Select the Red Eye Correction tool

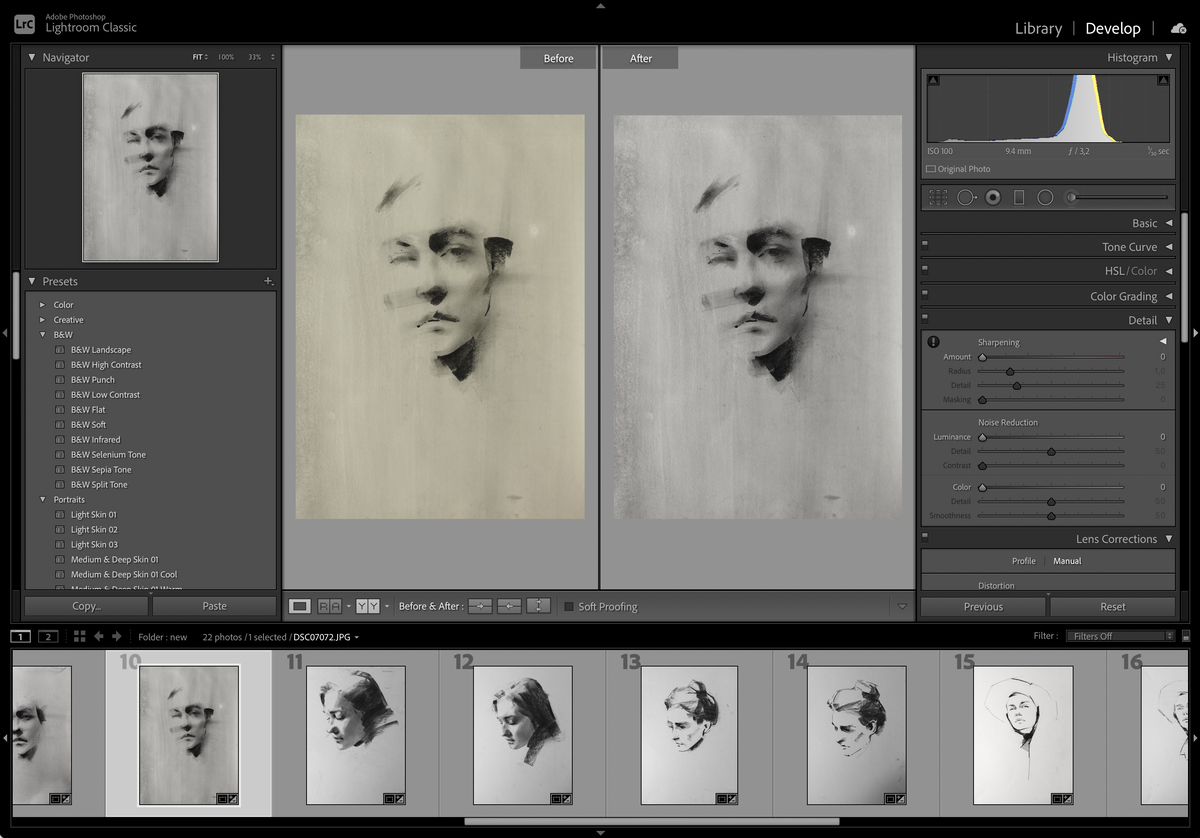(993, 197)
